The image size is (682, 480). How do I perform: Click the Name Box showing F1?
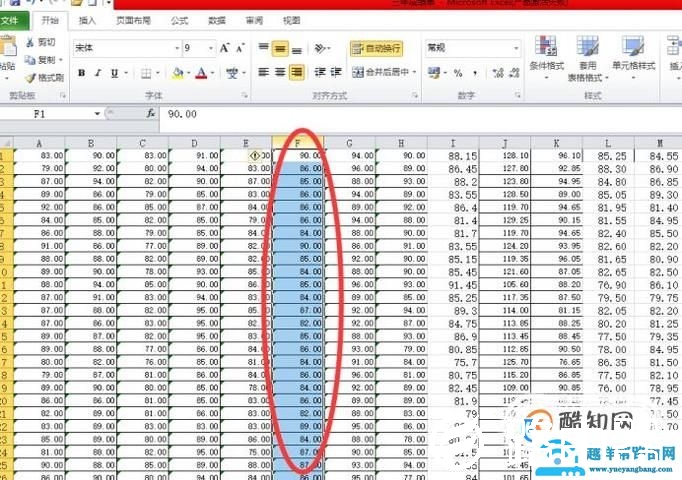click(x=46, y=114)
